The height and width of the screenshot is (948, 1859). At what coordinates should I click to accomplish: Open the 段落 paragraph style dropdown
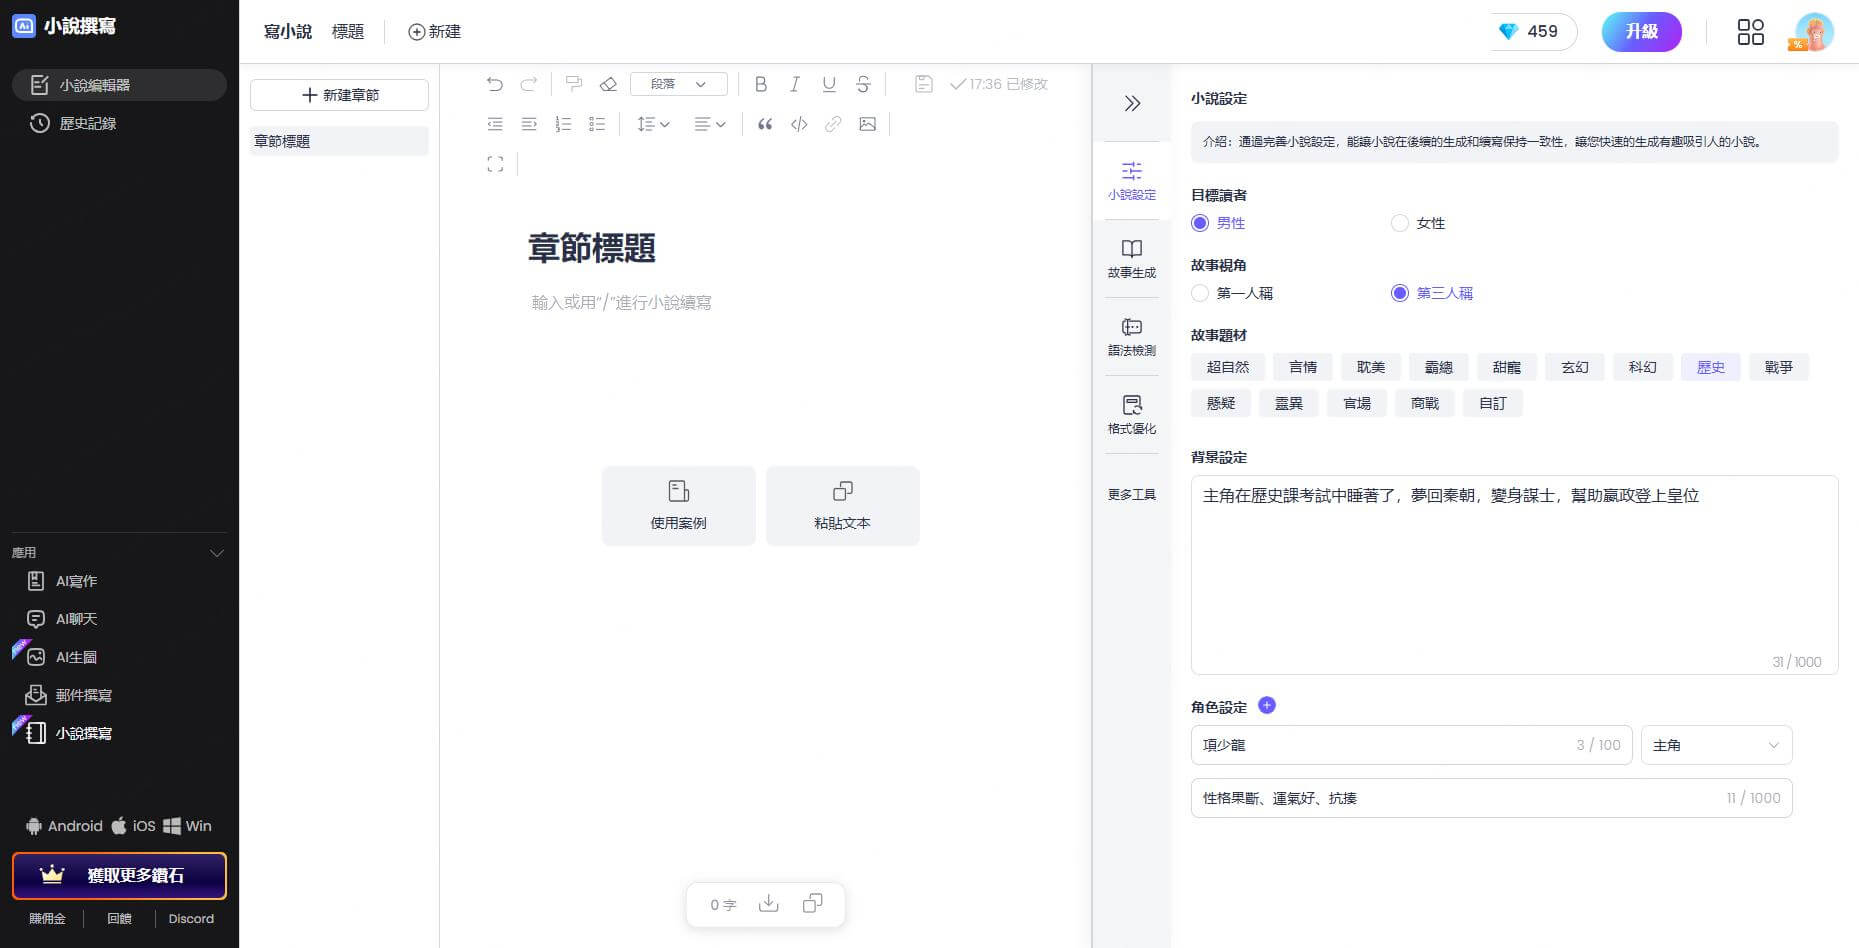[x=679, y=84]
